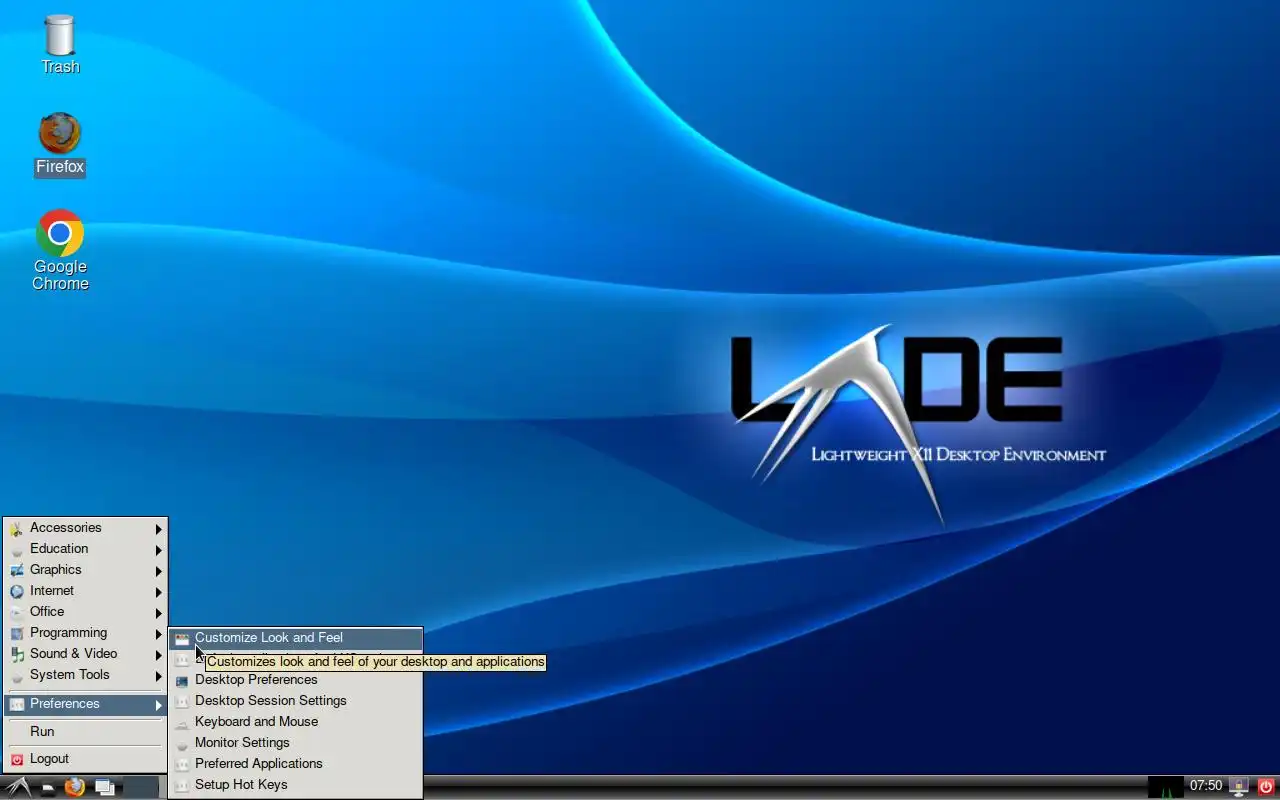
Task: Click the desktop pager in the panel
Action: coord(141,787)
